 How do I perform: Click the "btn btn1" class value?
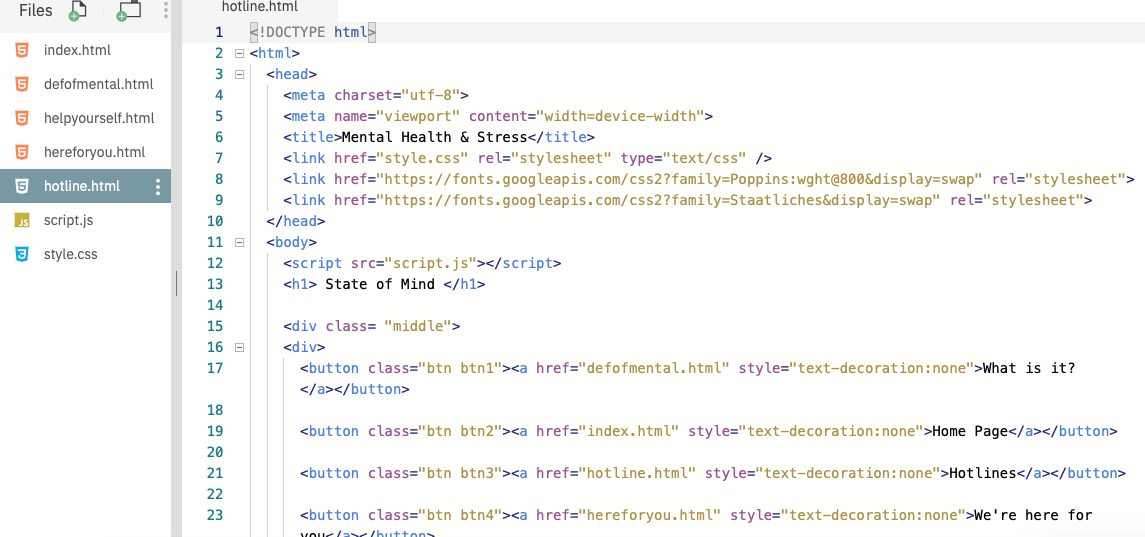[460, 368]
